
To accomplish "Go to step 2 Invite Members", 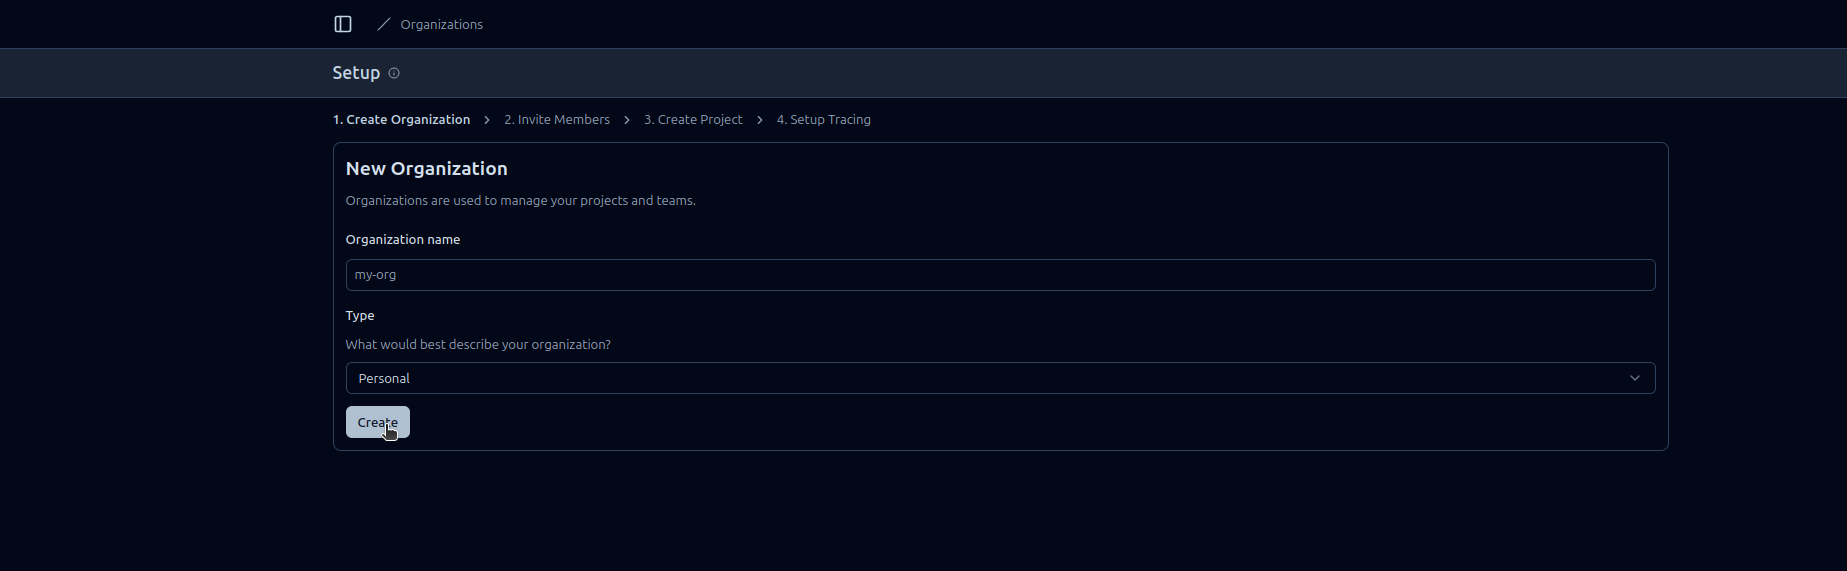I will [x=557, y=120].
